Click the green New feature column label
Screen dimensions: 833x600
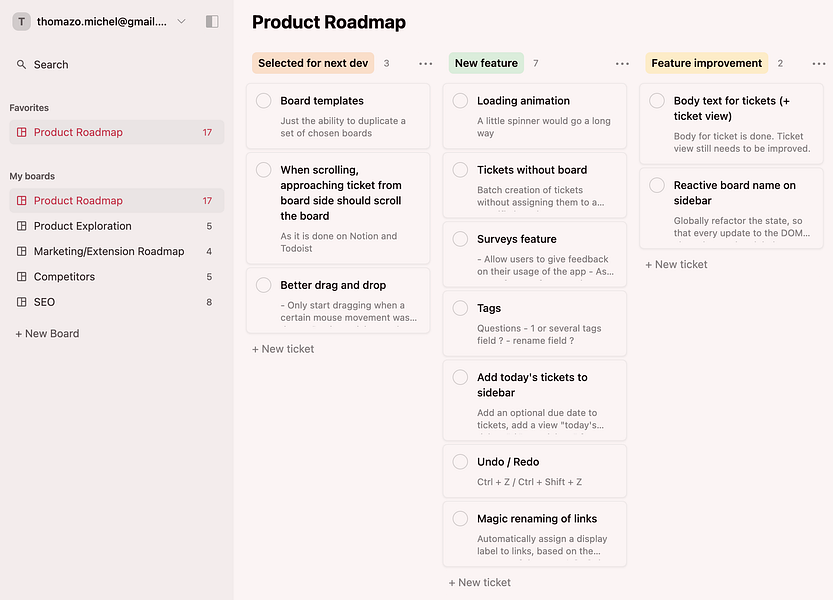point(486,64)
